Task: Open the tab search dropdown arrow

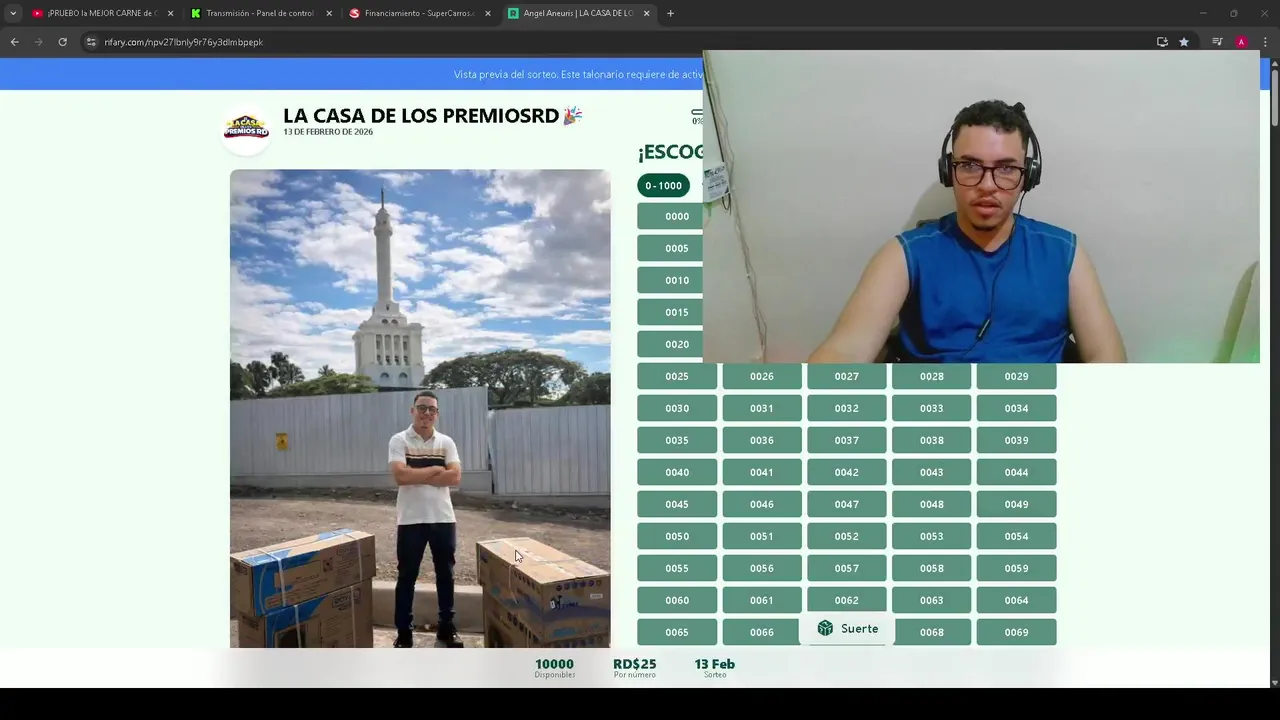Action: (13, 13)
